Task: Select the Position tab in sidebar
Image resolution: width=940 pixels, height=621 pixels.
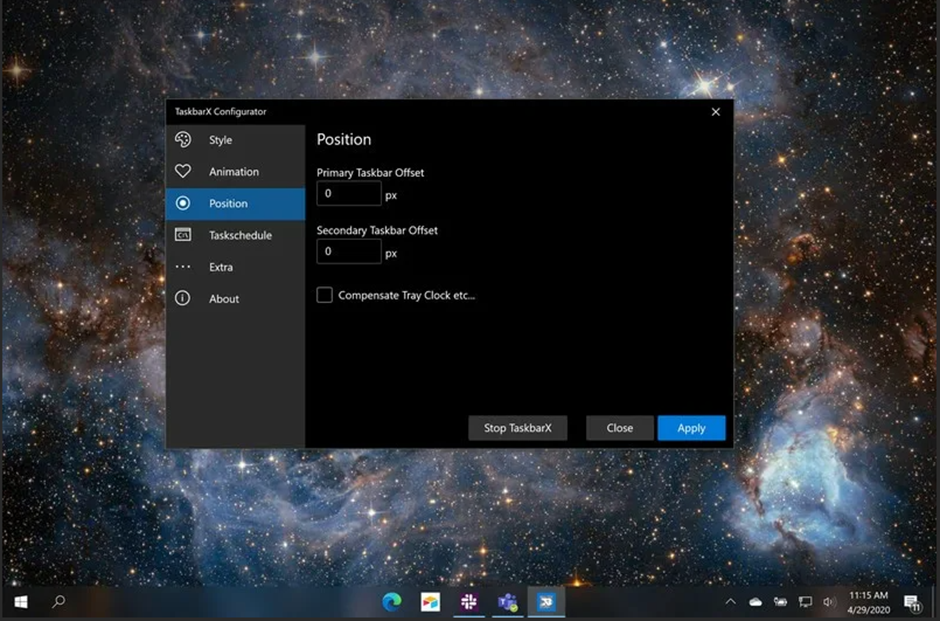Action: coord(235,204)
